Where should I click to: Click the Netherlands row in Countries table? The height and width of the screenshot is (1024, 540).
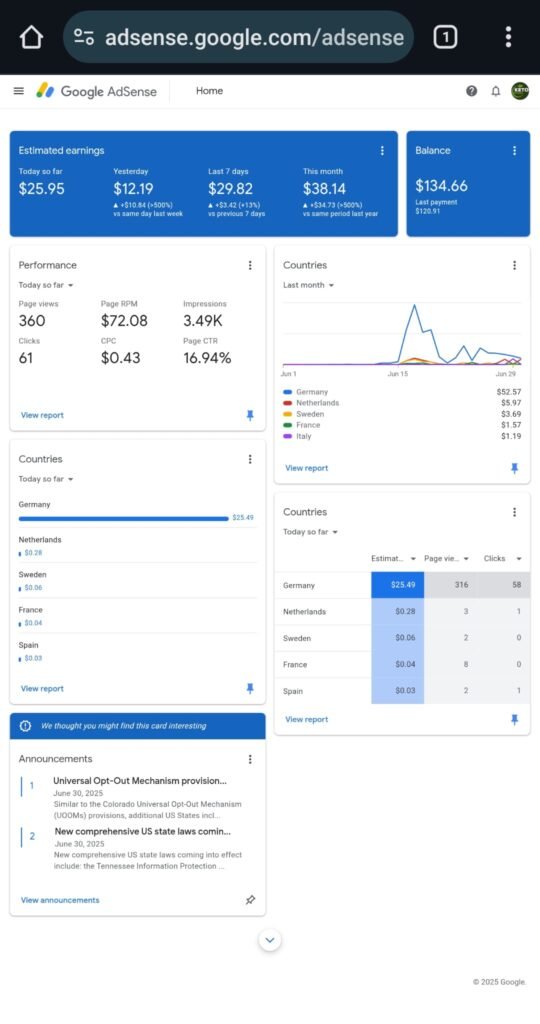point(402,612)
